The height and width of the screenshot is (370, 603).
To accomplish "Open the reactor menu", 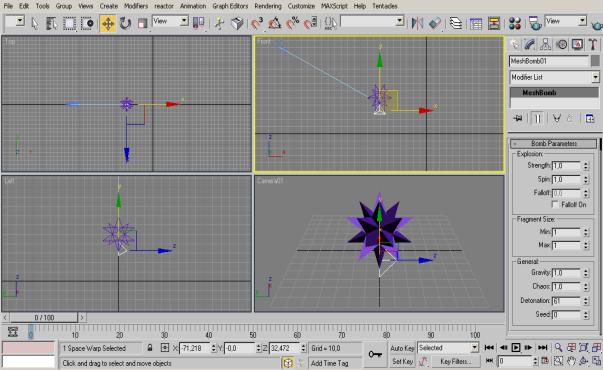I will pos(164,6).
